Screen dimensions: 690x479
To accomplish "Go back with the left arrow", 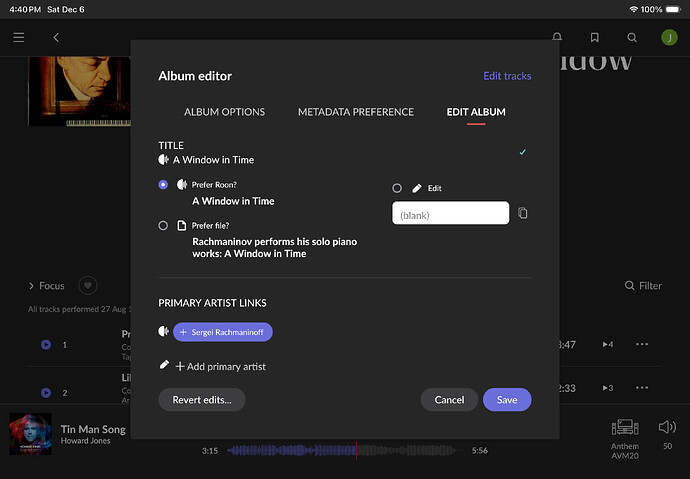I will point(56,37).
